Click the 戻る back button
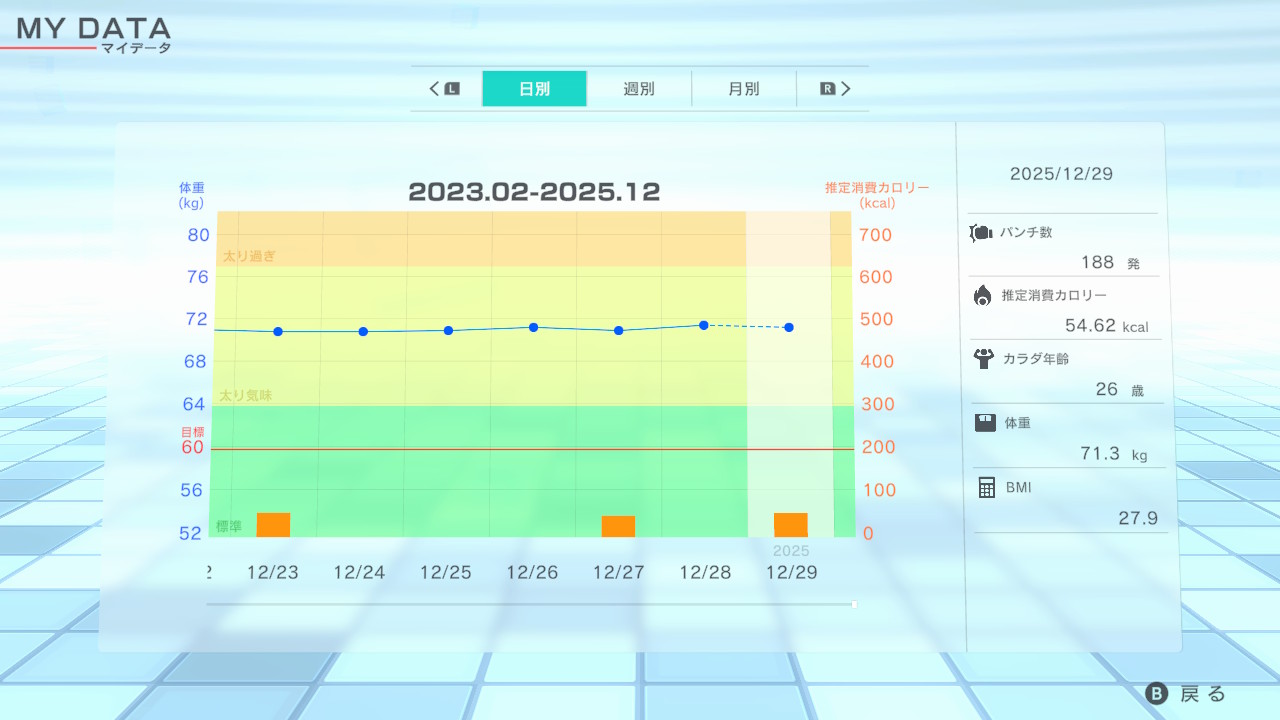Screen dimensions: 1280x720 [x=1186, y=694]
